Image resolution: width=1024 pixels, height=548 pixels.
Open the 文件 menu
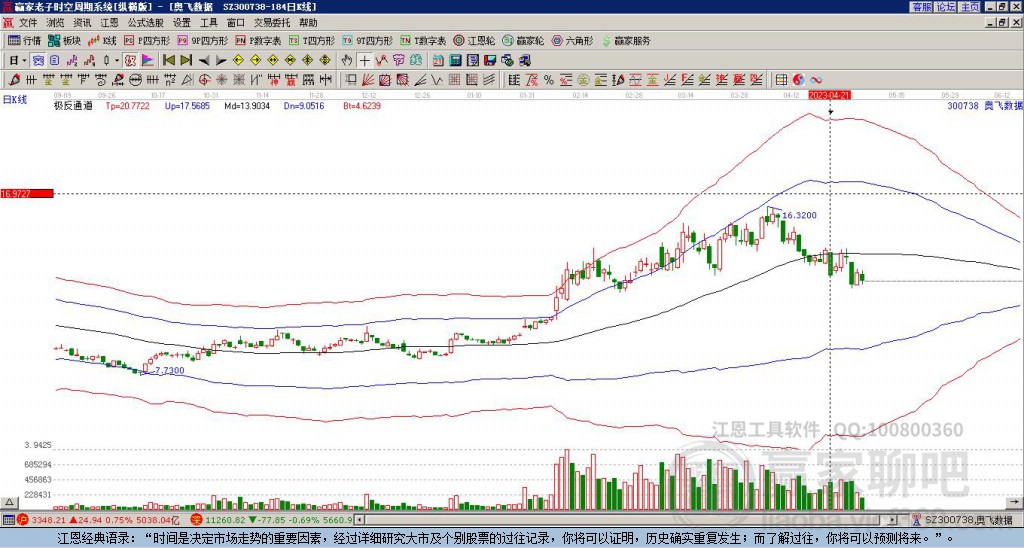click(28, 23)
